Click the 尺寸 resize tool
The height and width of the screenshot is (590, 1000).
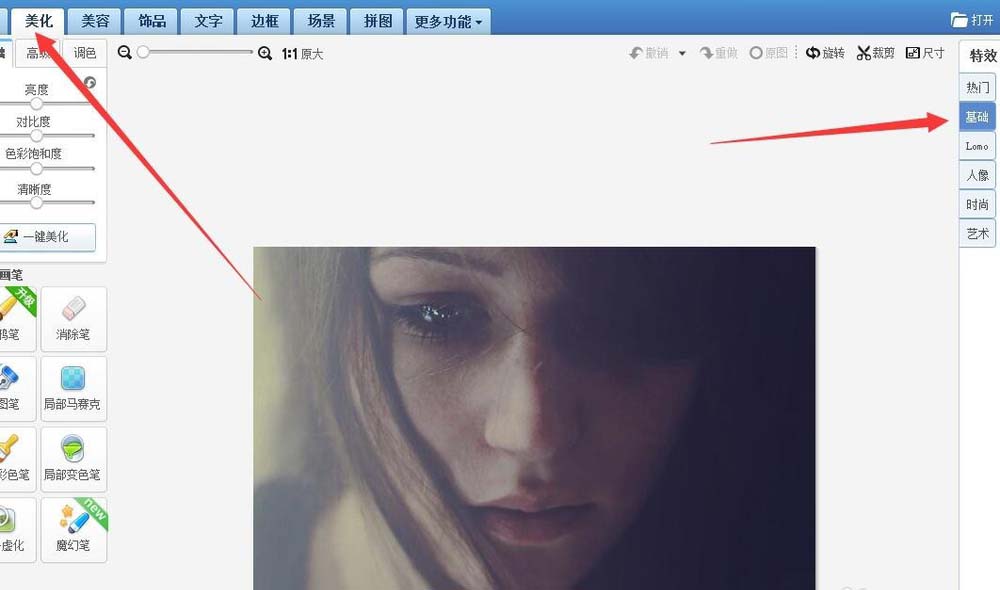(x=925, y=53)
